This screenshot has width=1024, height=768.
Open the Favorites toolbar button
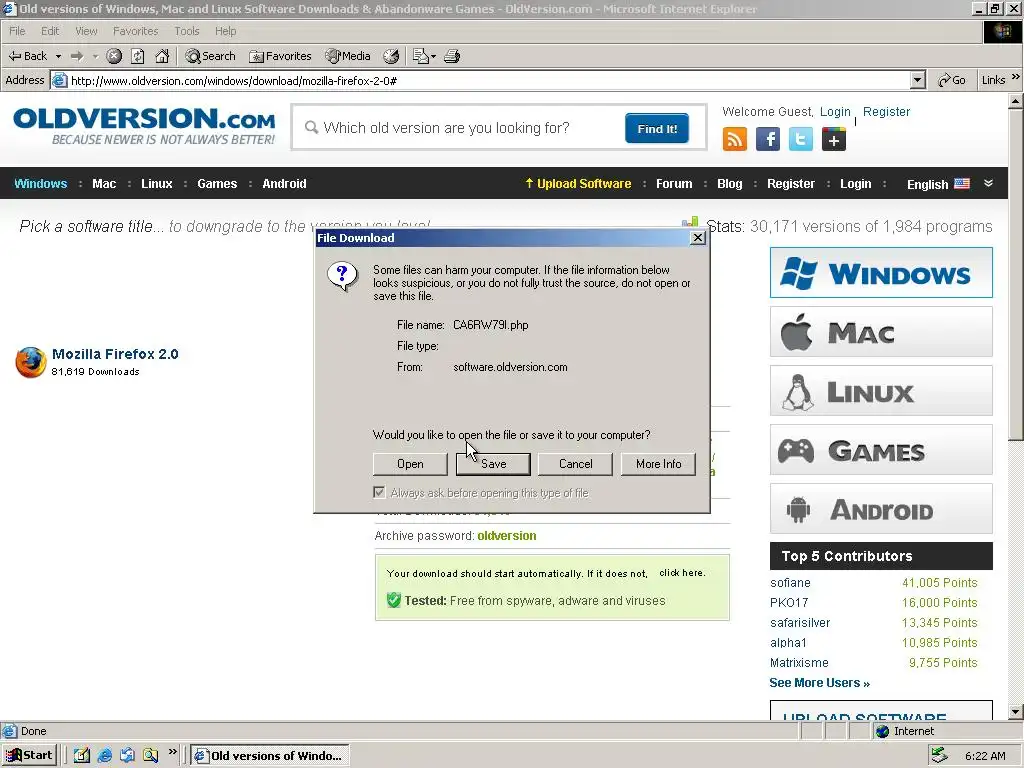pos(280,56)
